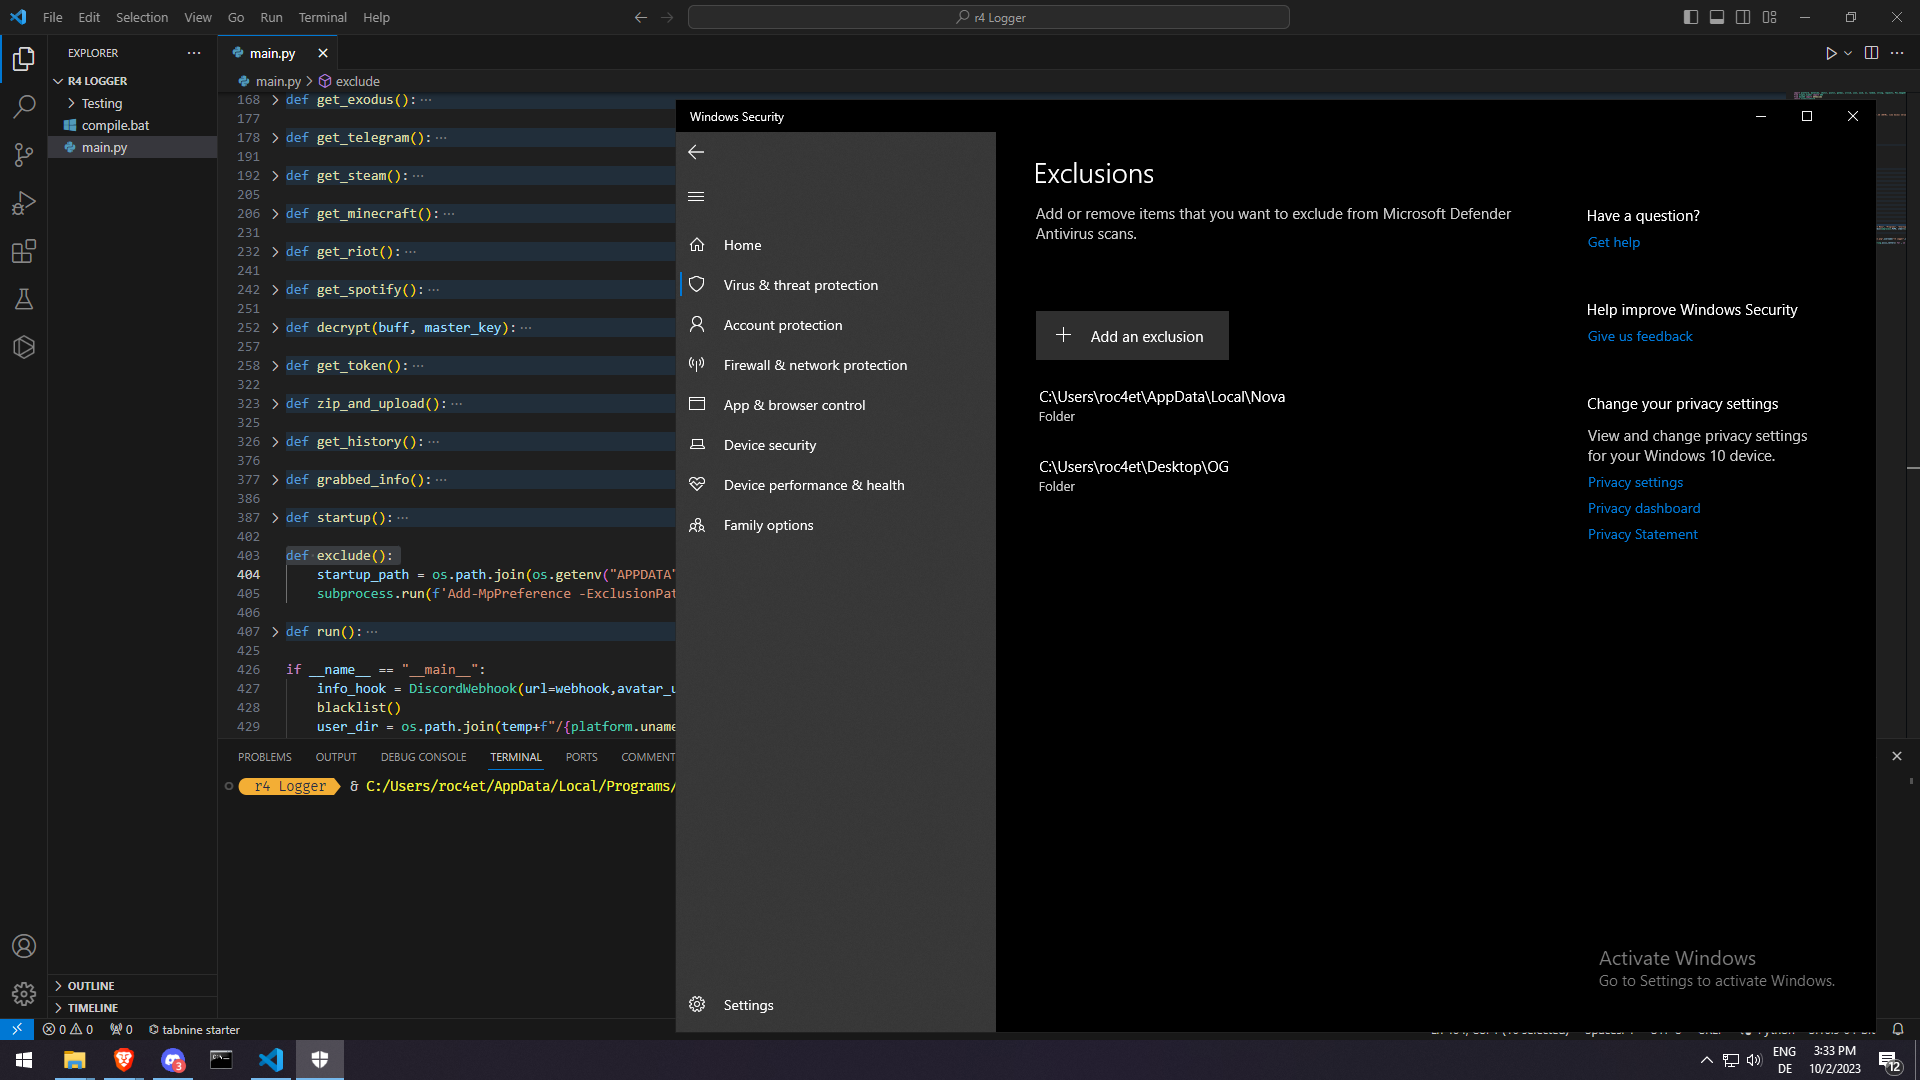Toggle the bottom panel layout
The height and width of the screenshot is (1080, 1920).
pyautogui.click(x=1717, y=17)
